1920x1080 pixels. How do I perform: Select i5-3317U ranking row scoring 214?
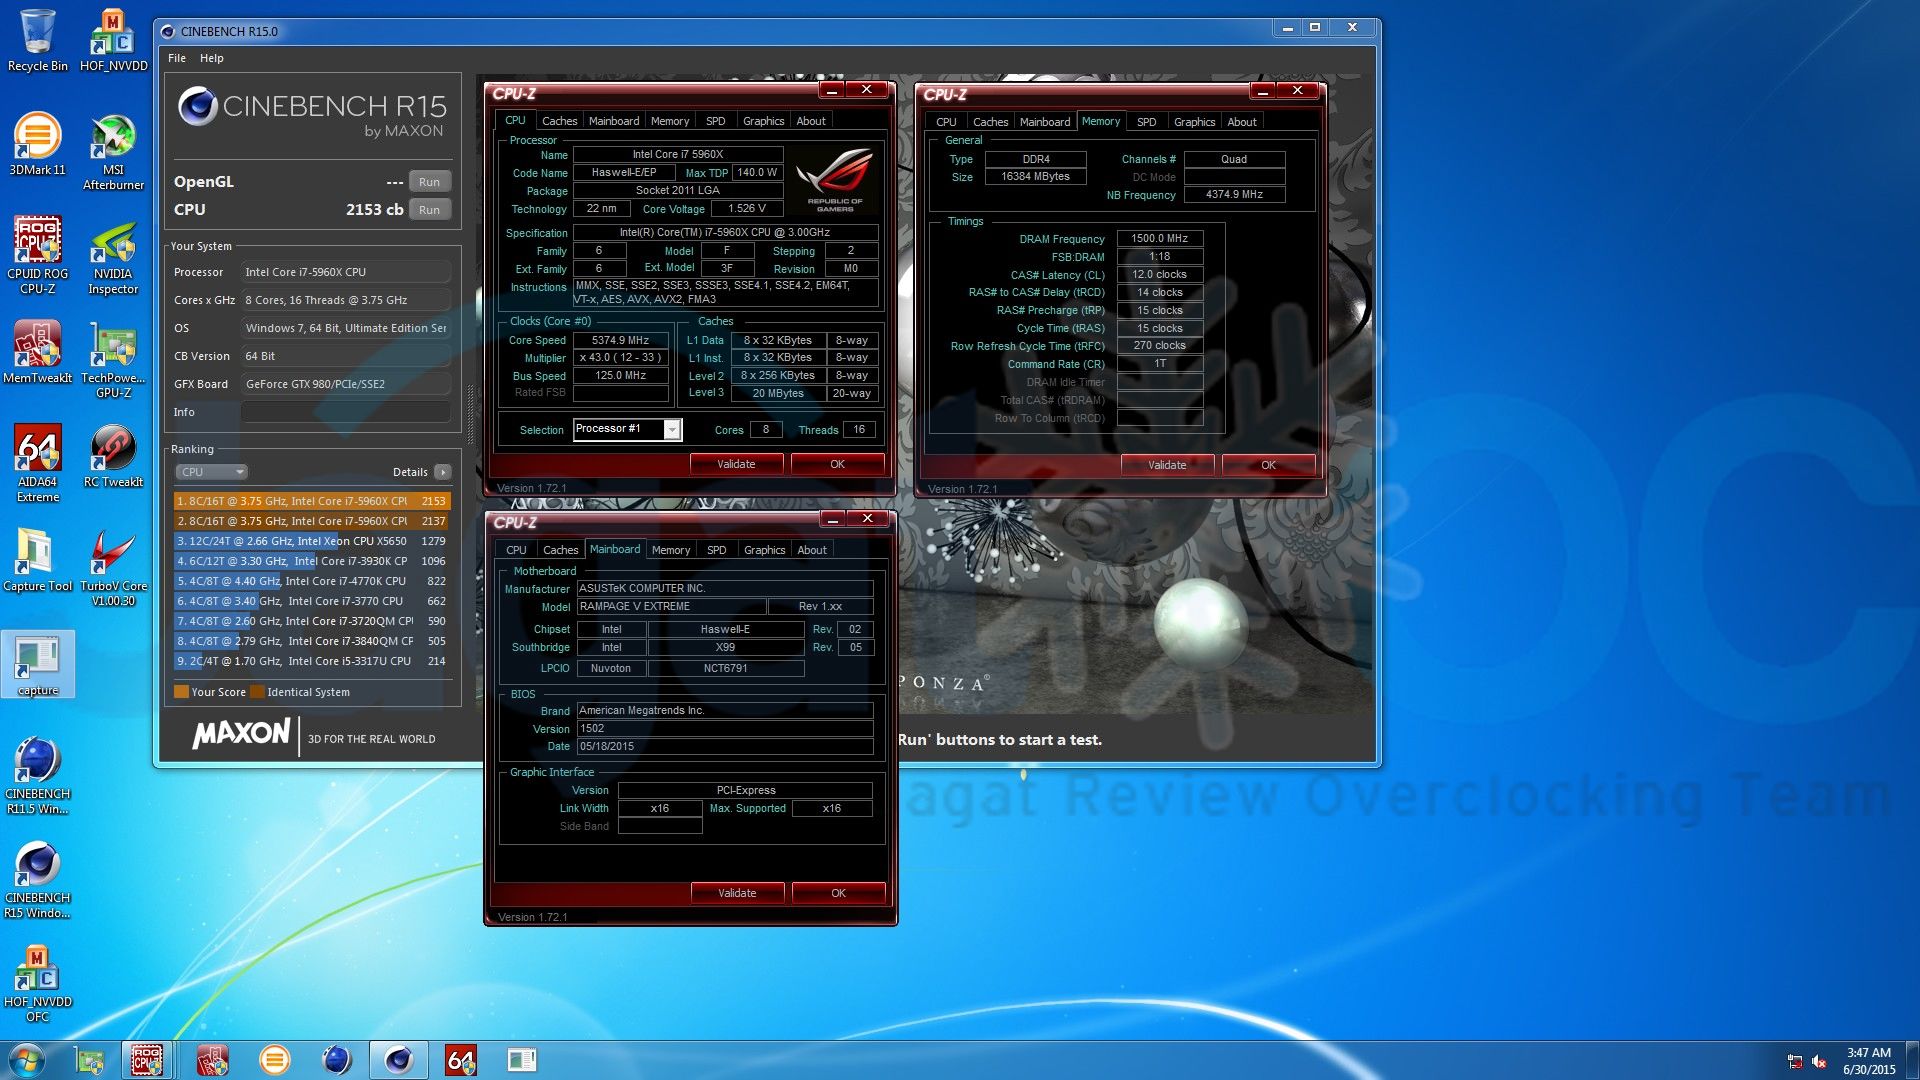coord(312,661)
